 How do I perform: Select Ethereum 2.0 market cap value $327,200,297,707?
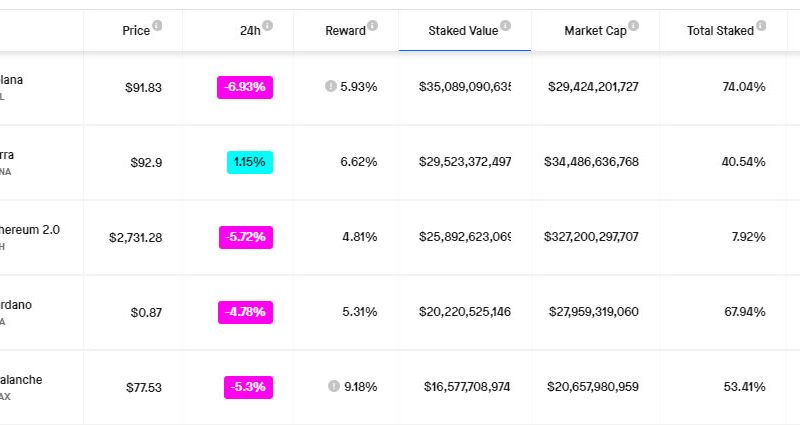tap(592, 237)
